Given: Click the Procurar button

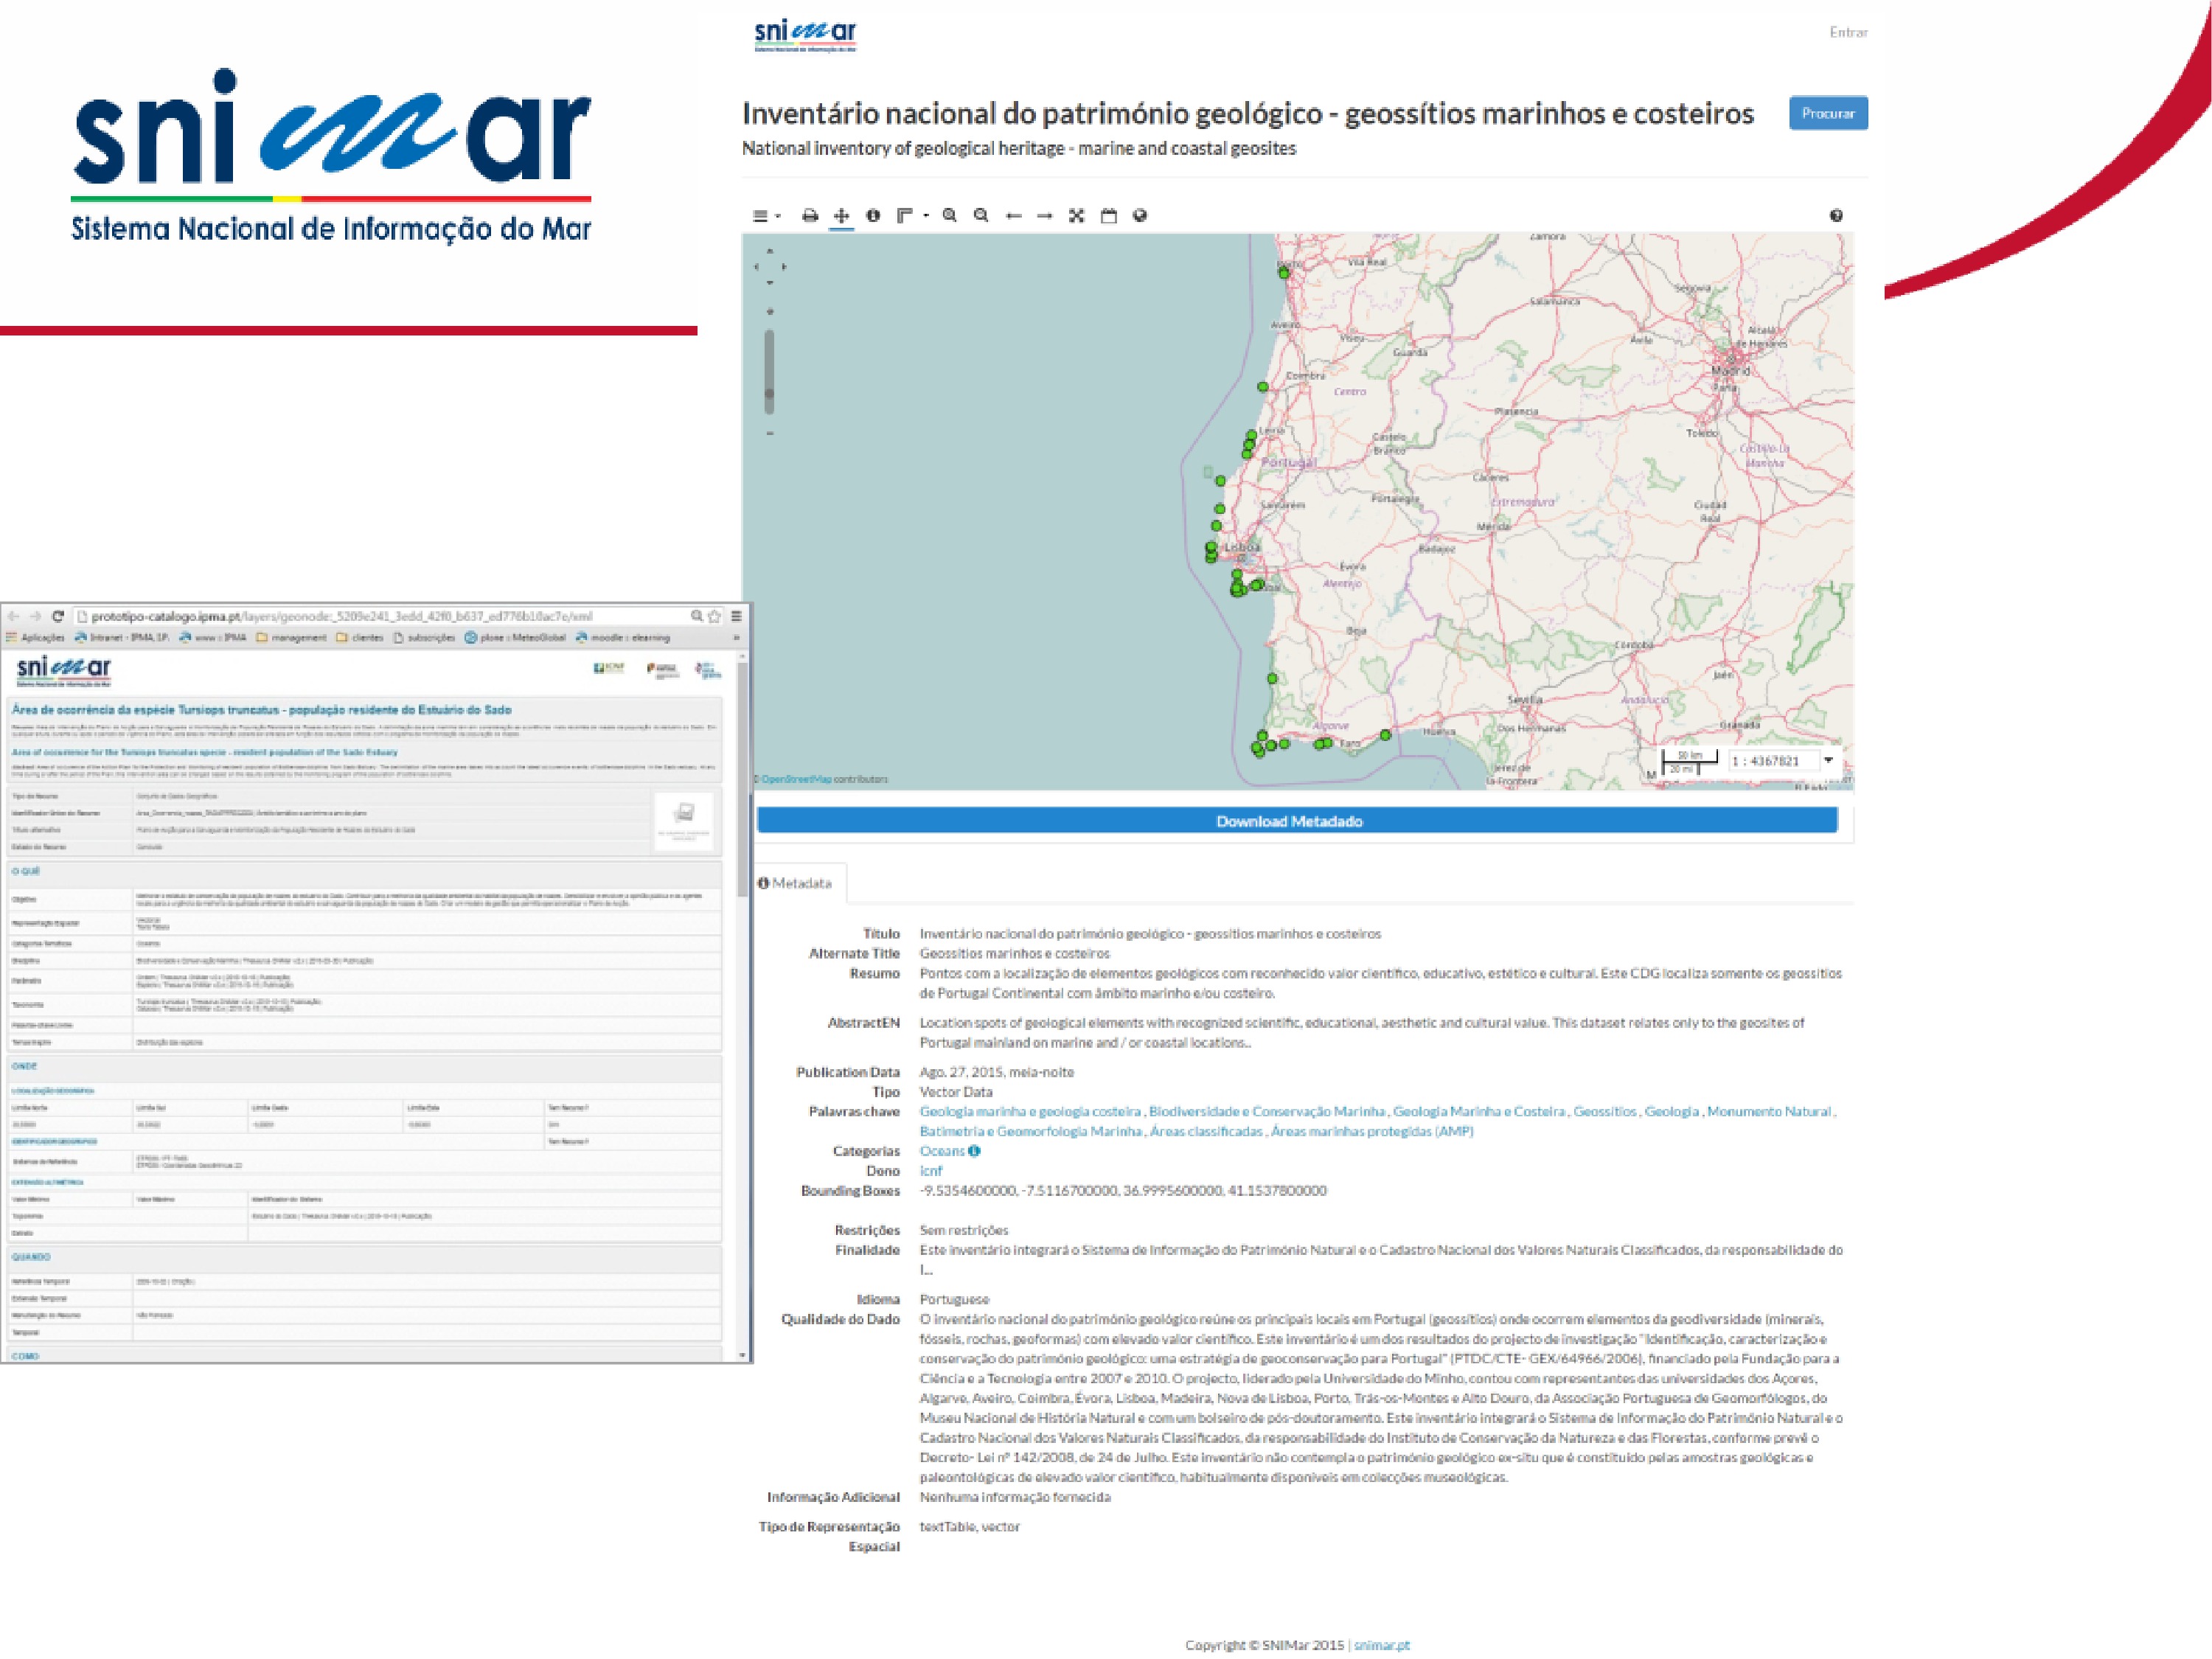Looking at the screenshot, I should pyautogui.click(x=1828, y=113).
